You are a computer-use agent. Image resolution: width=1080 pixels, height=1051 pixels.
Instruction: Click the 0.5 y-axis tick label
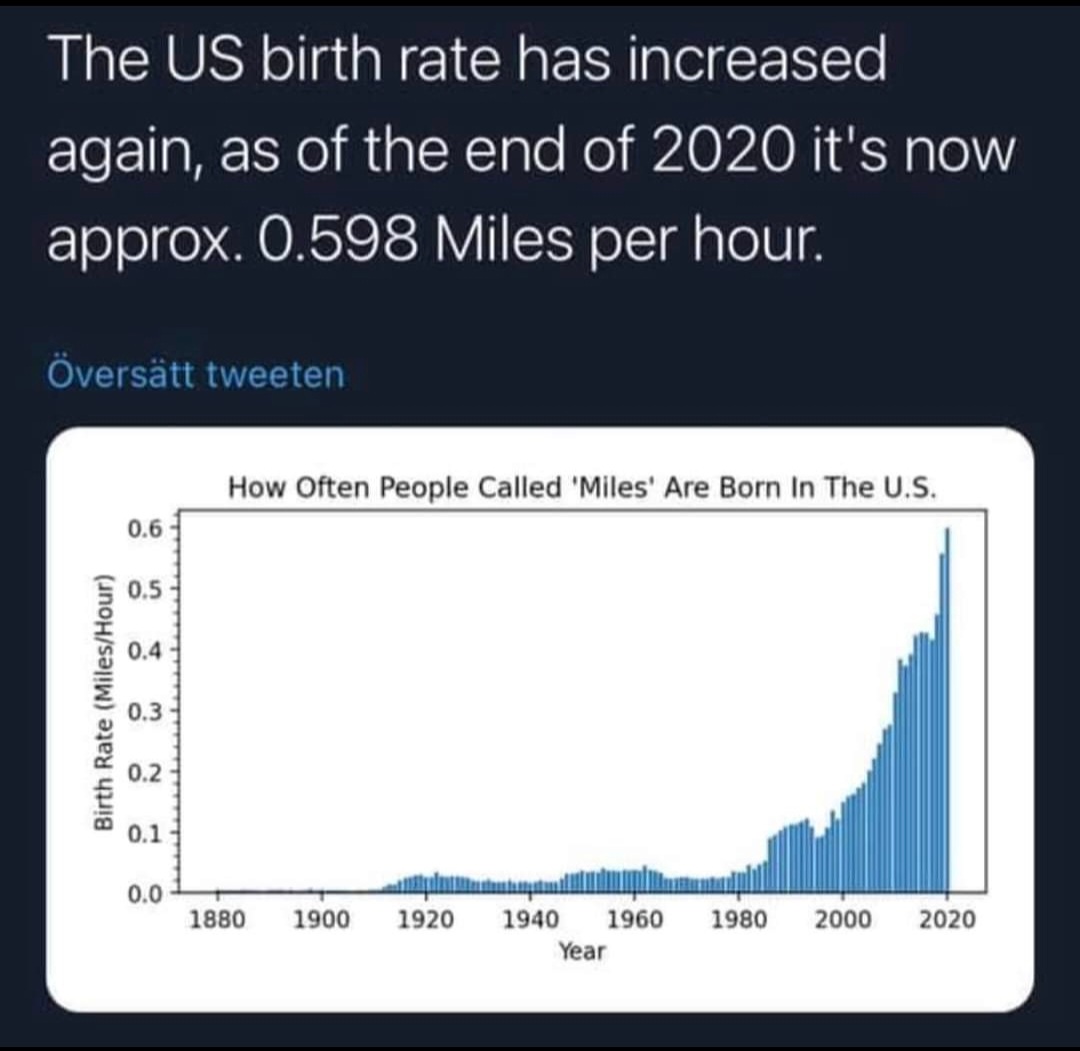click(x=144, y=588)
